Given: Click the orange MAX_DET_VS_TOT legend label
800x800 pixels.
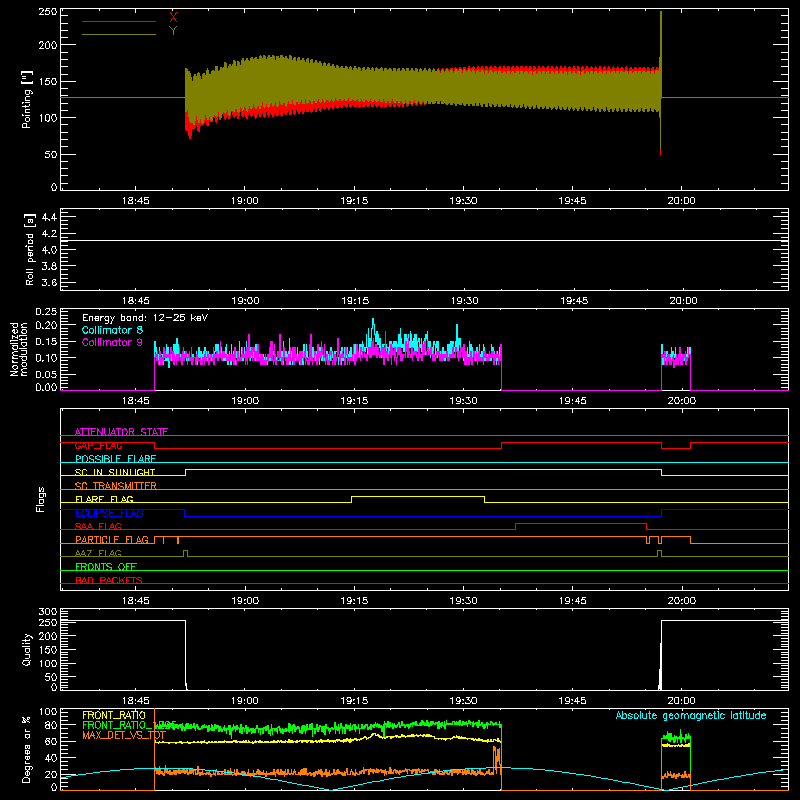Looking at the screenshot, I should tap(124, 735).
